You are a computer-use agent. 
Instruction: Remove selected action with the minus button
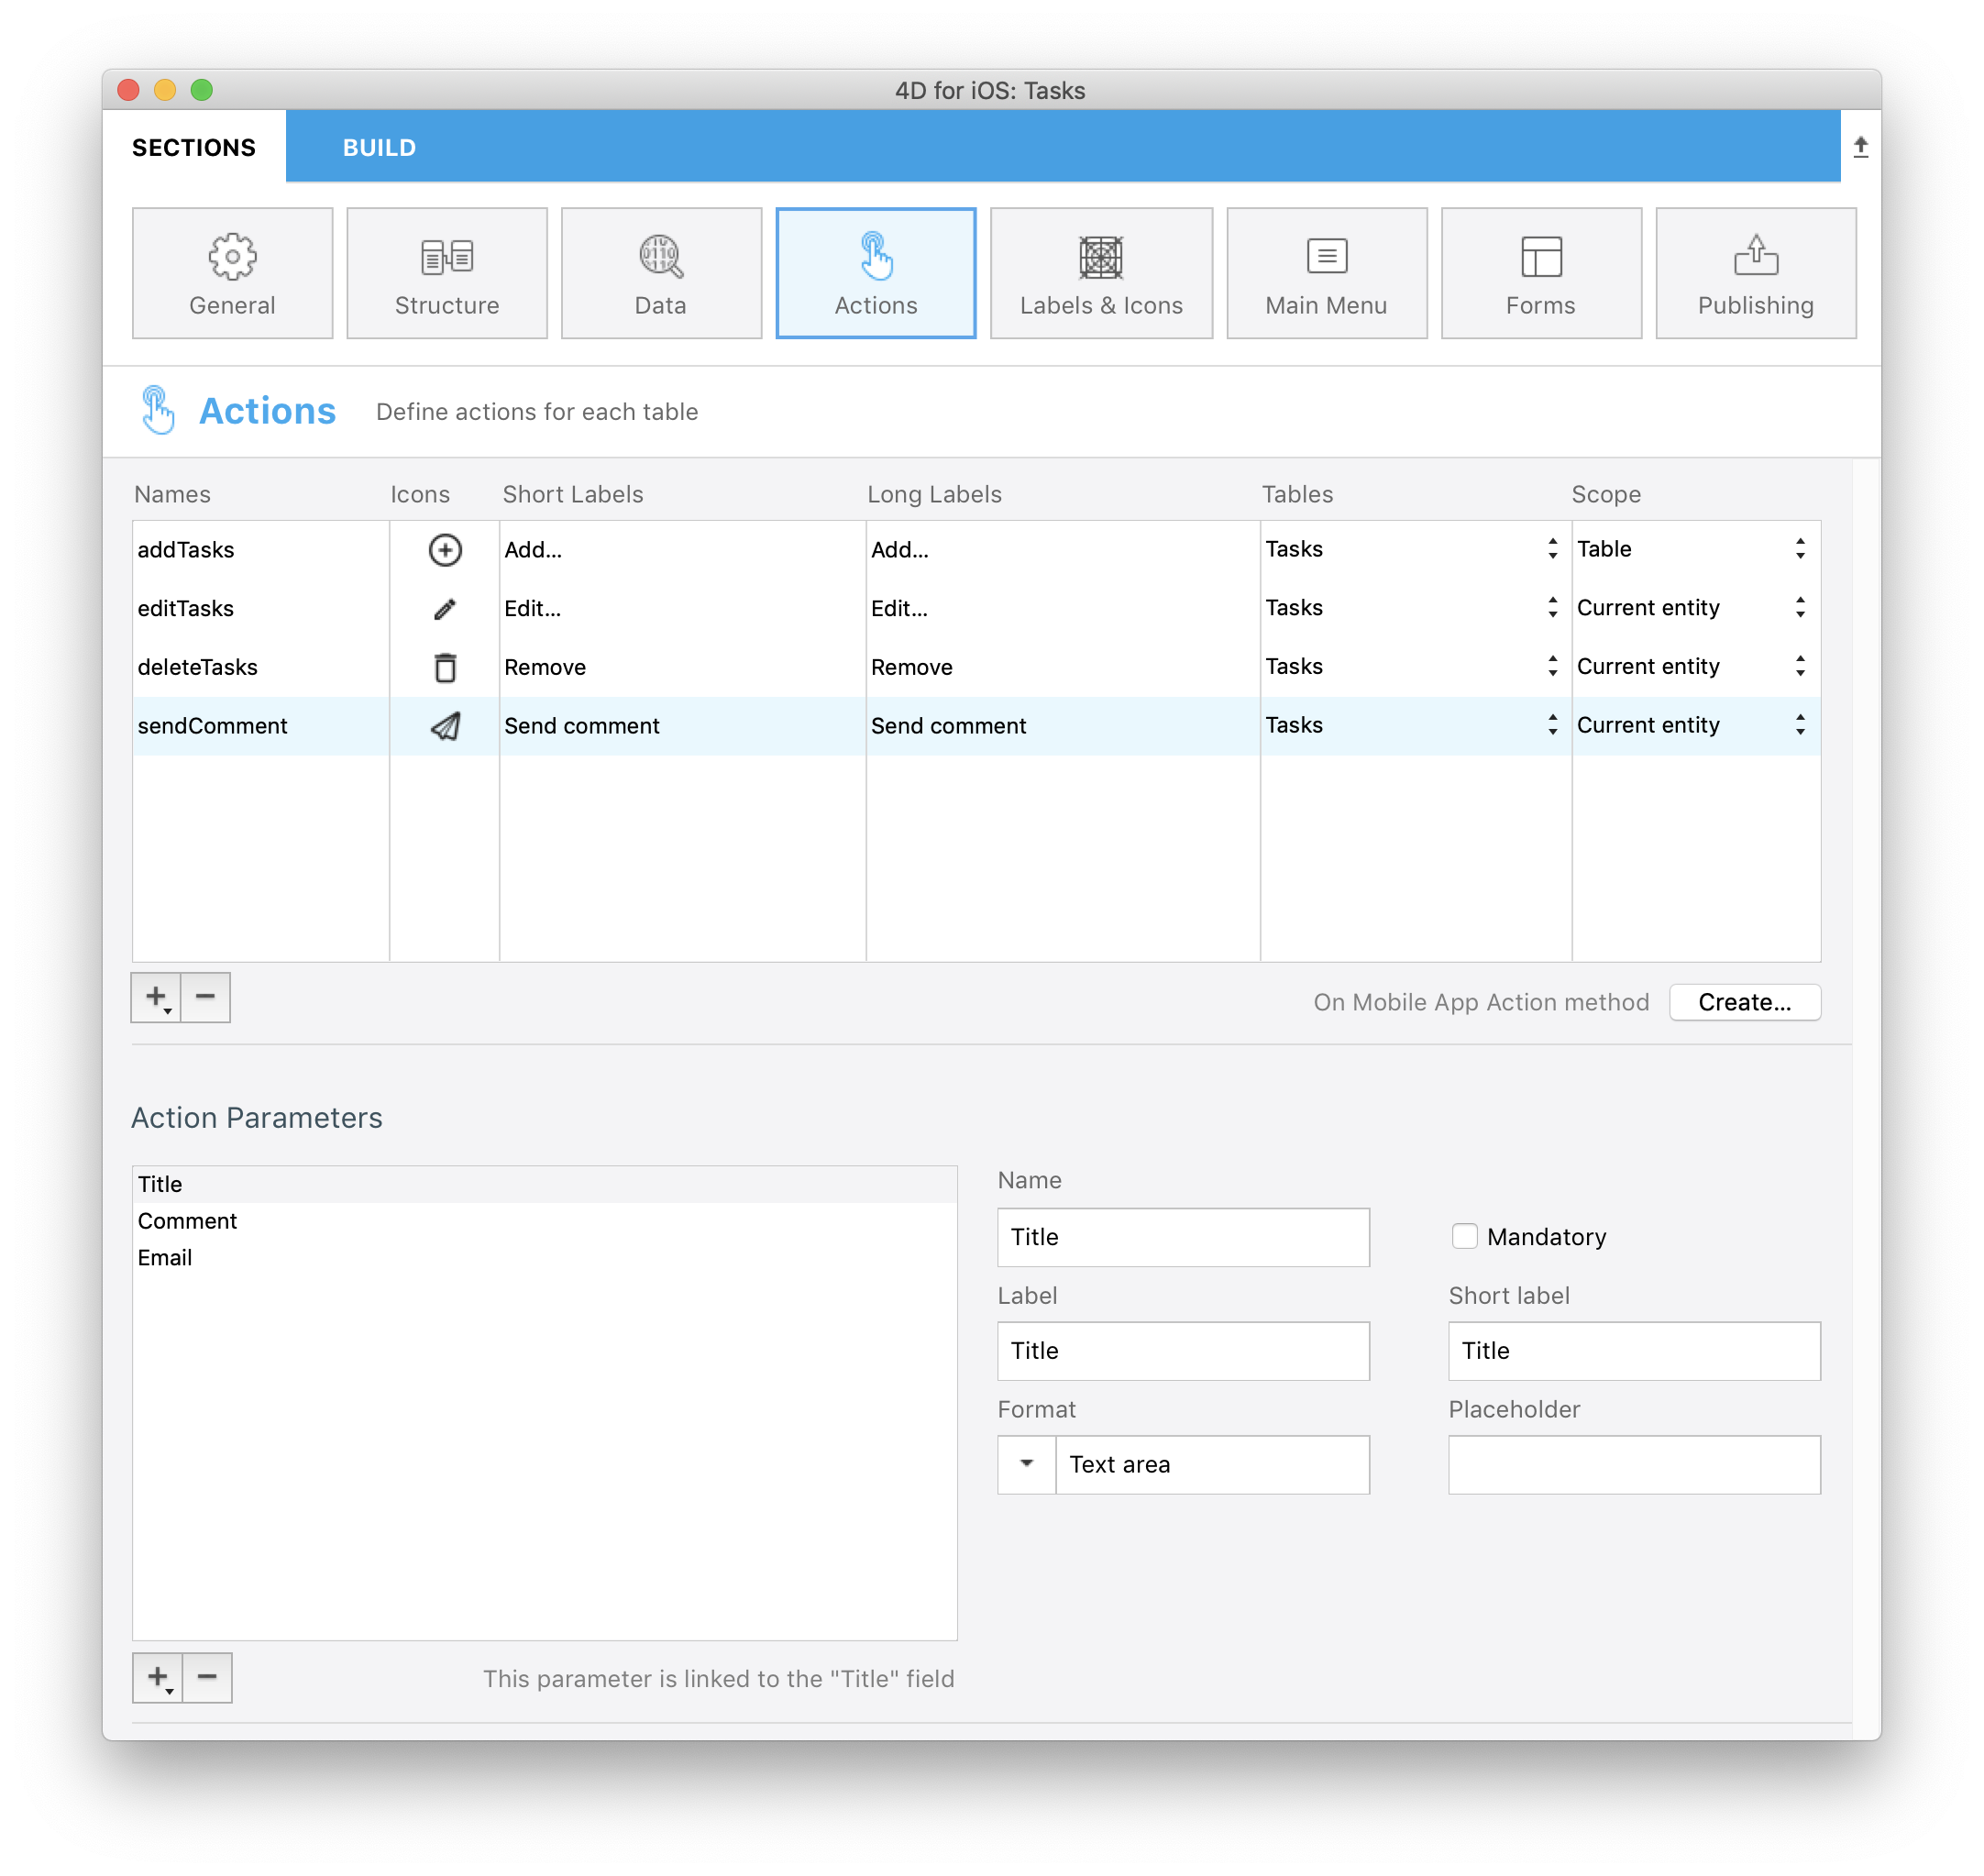click(206, 997)
